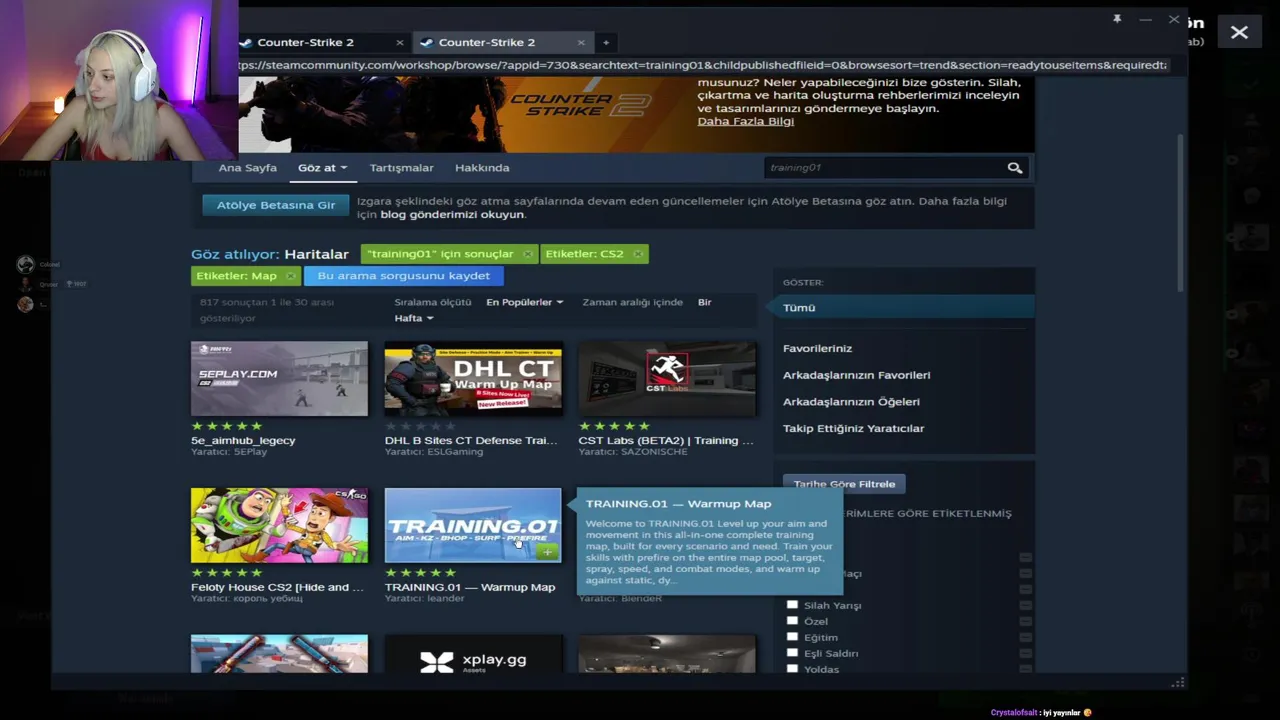The height and width of the screenshot is (720, 1280).
Task: Click the green plus icon on TRAINING.01 thumbnail
Action: [548, 551]
